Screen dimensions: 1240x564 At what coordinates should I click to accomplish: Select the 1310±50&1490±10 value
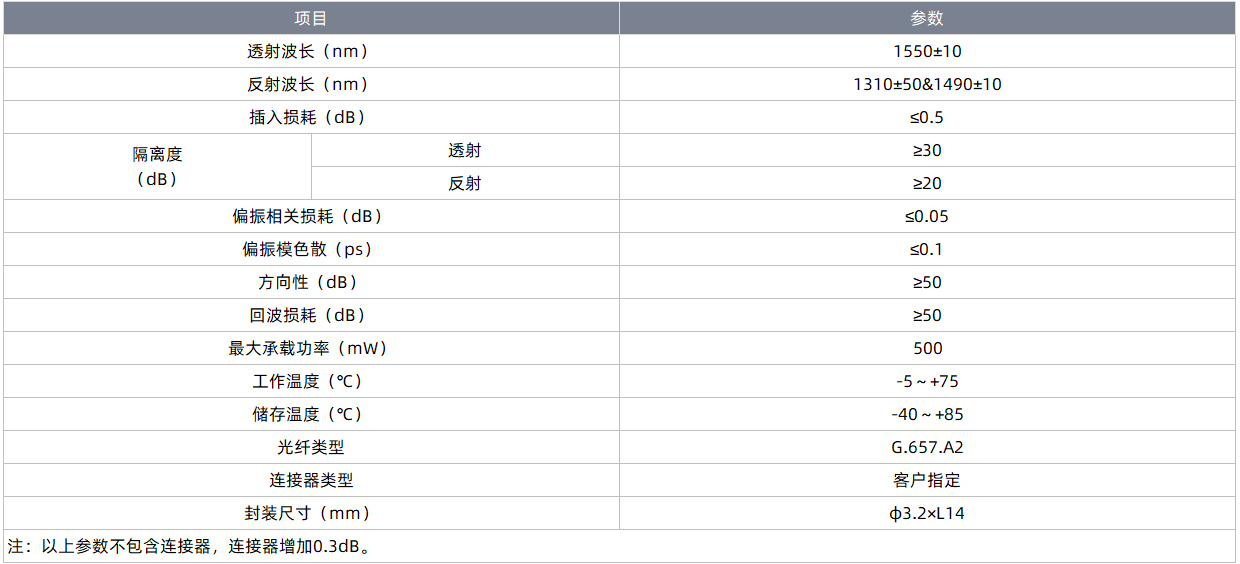(x=927, y=84)
